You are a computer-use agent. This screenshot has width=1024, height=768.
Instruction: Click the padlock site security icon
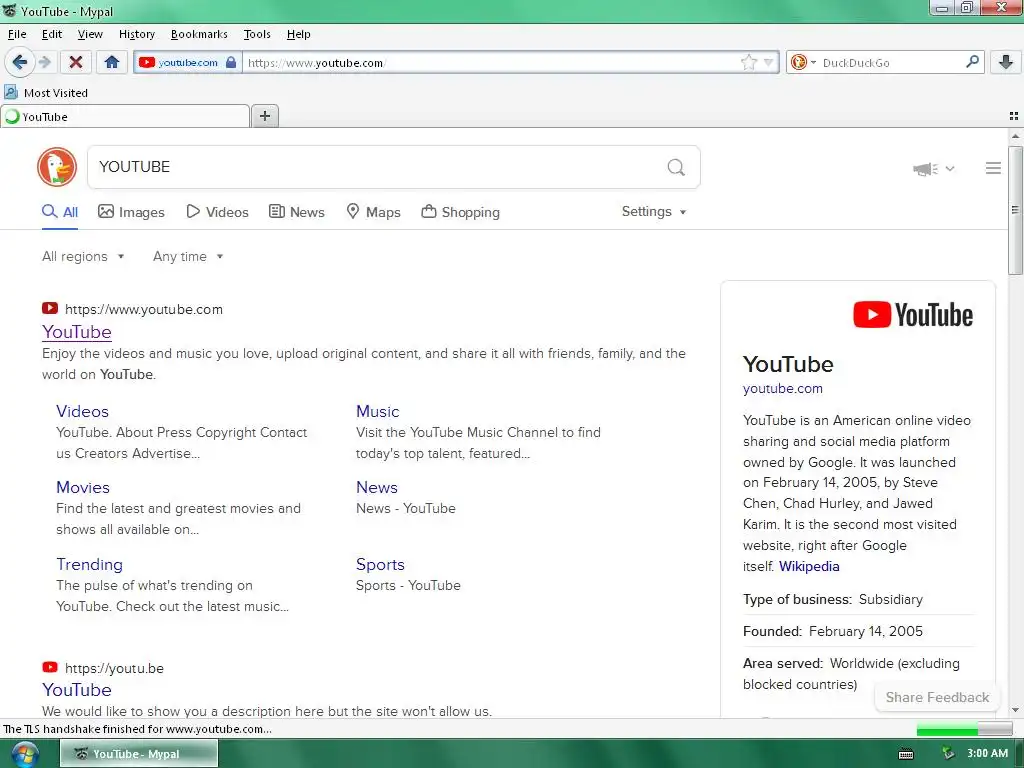231,63
